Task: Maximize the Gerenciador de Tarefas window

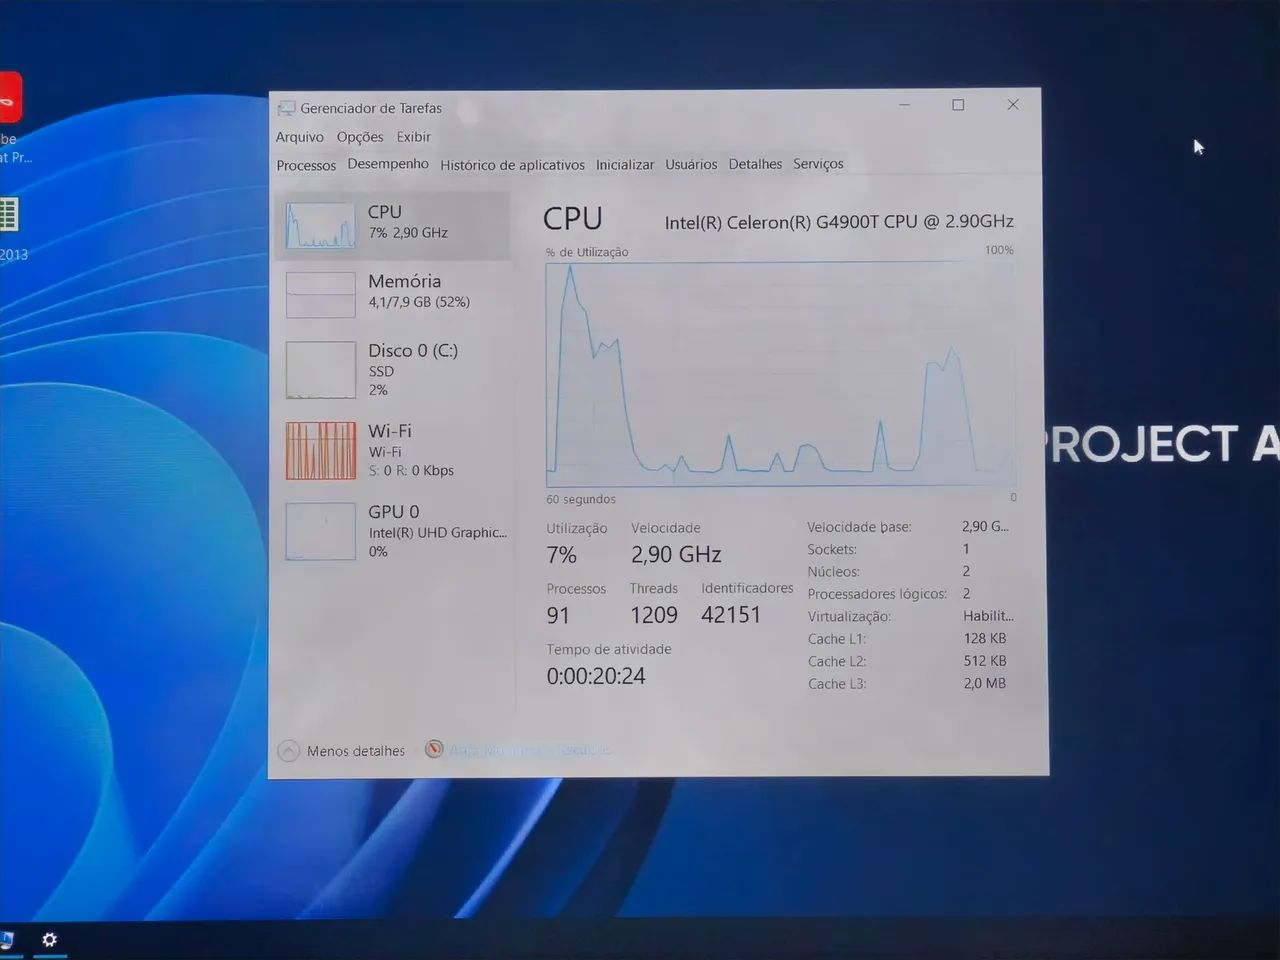Action: pos(958,105)
